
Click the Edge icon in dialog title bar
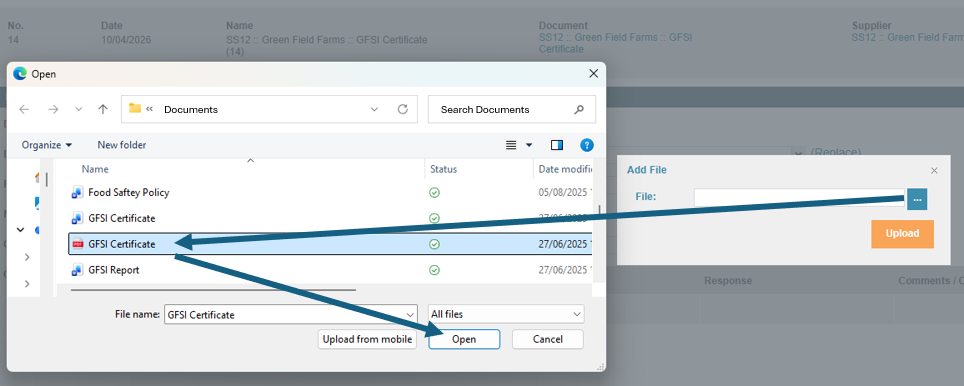click(20, 74)
